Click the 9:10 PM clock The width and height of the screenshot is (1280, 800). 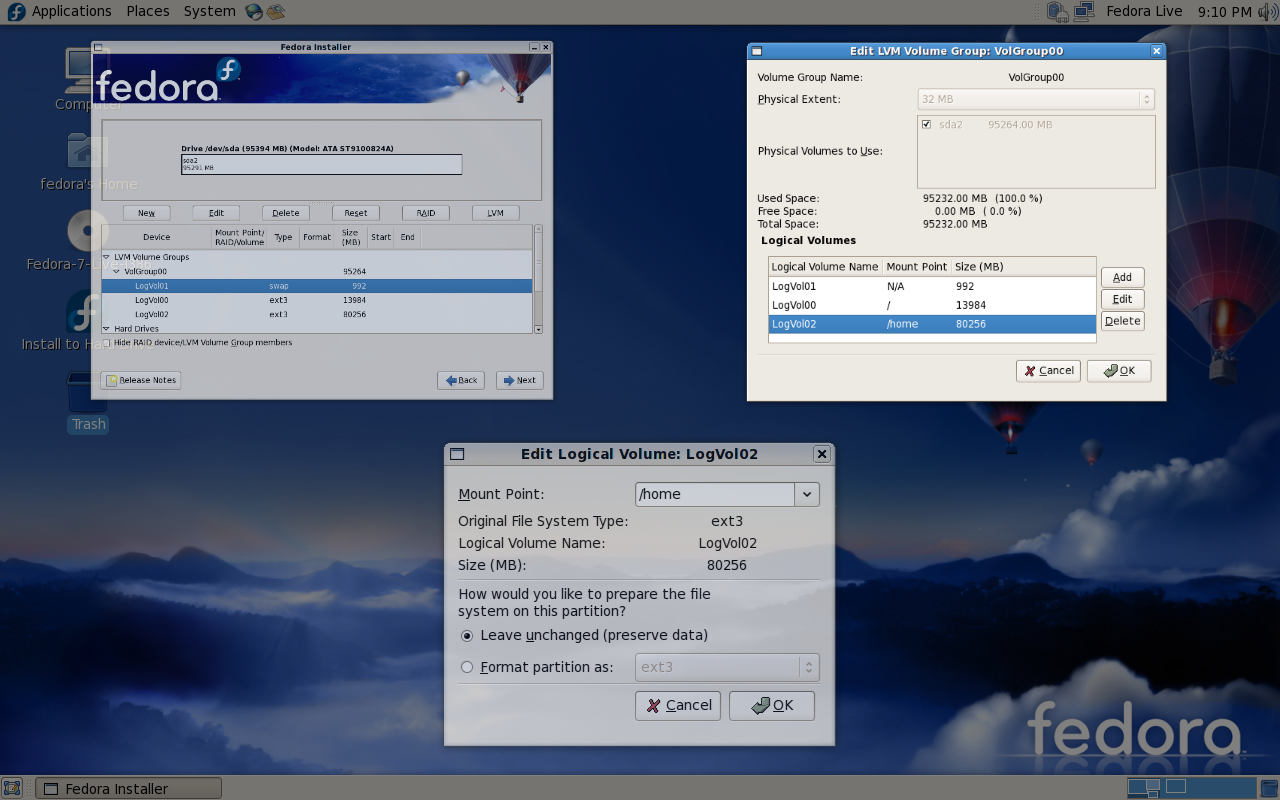click(x=1224, y=12)
